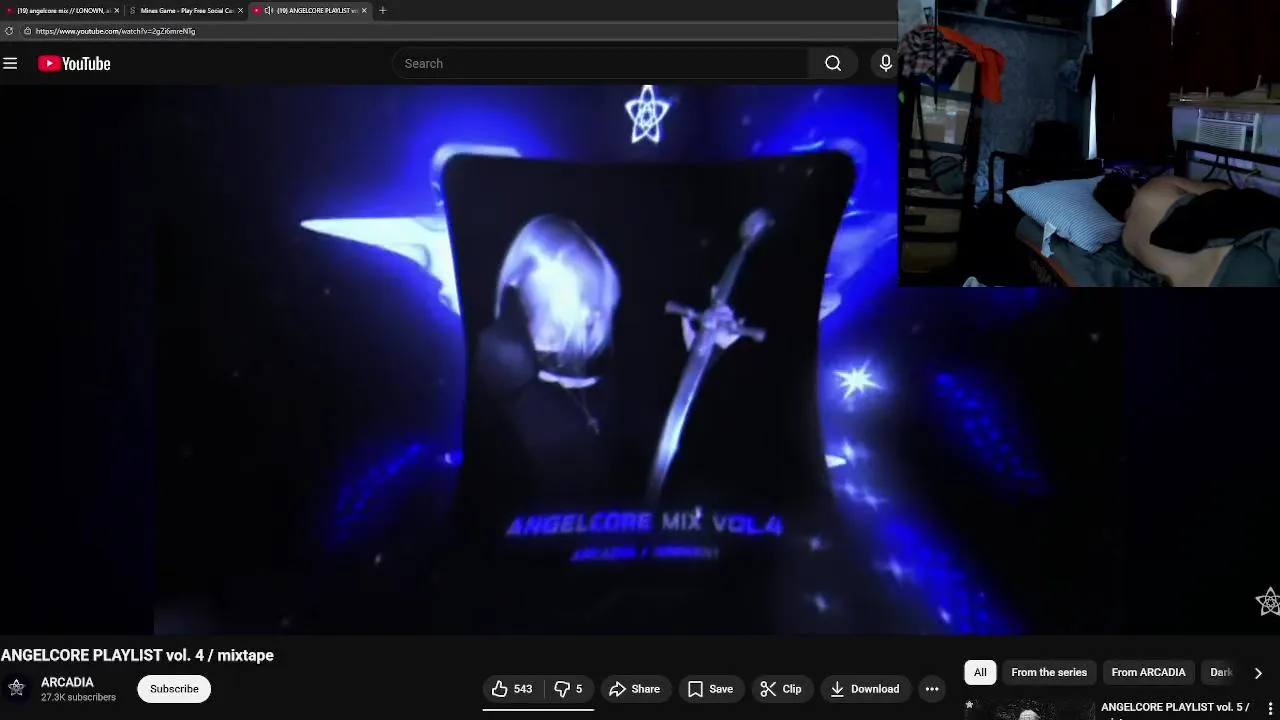The height and width of the screenshot is (720, 1280).
Task: Click inside the YouTube search box
Action: [x=600, y=64]
